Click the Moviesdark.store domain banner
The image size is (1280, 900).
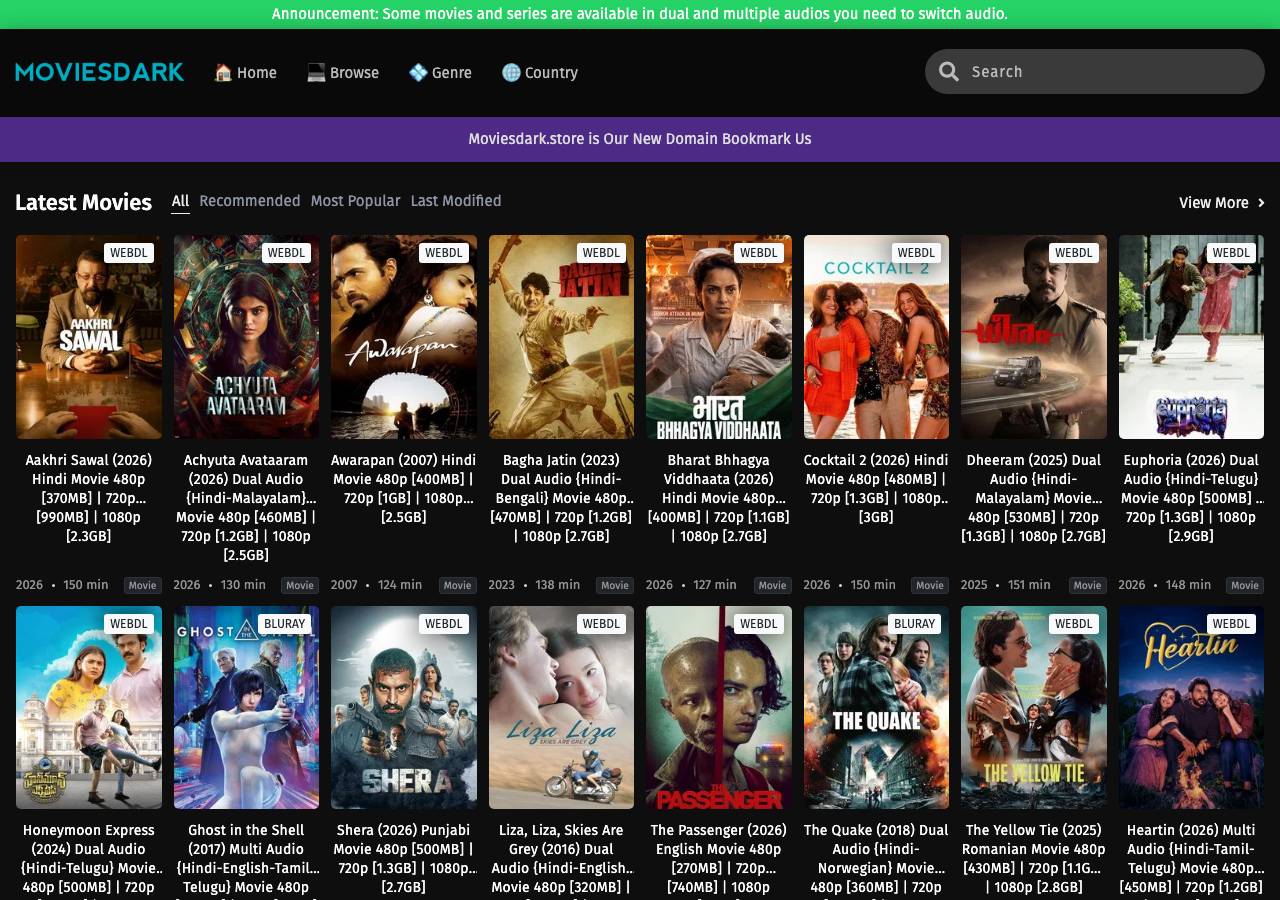[640, 139]
